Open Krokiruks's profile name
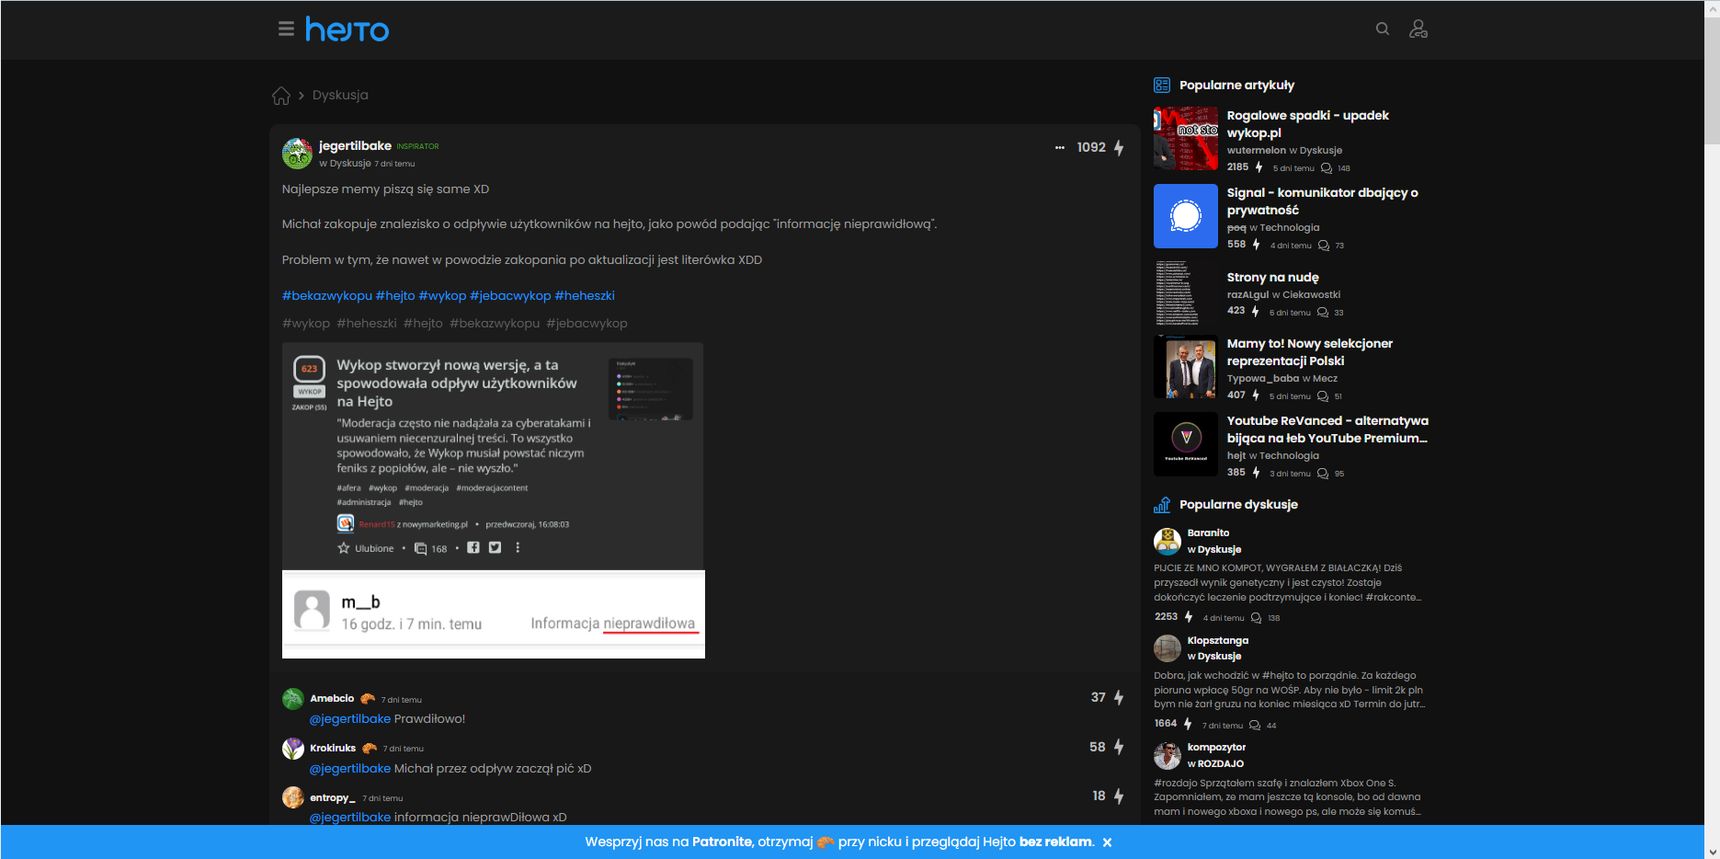Viewport: 1720px width, 859px height. tap(333, 748)
